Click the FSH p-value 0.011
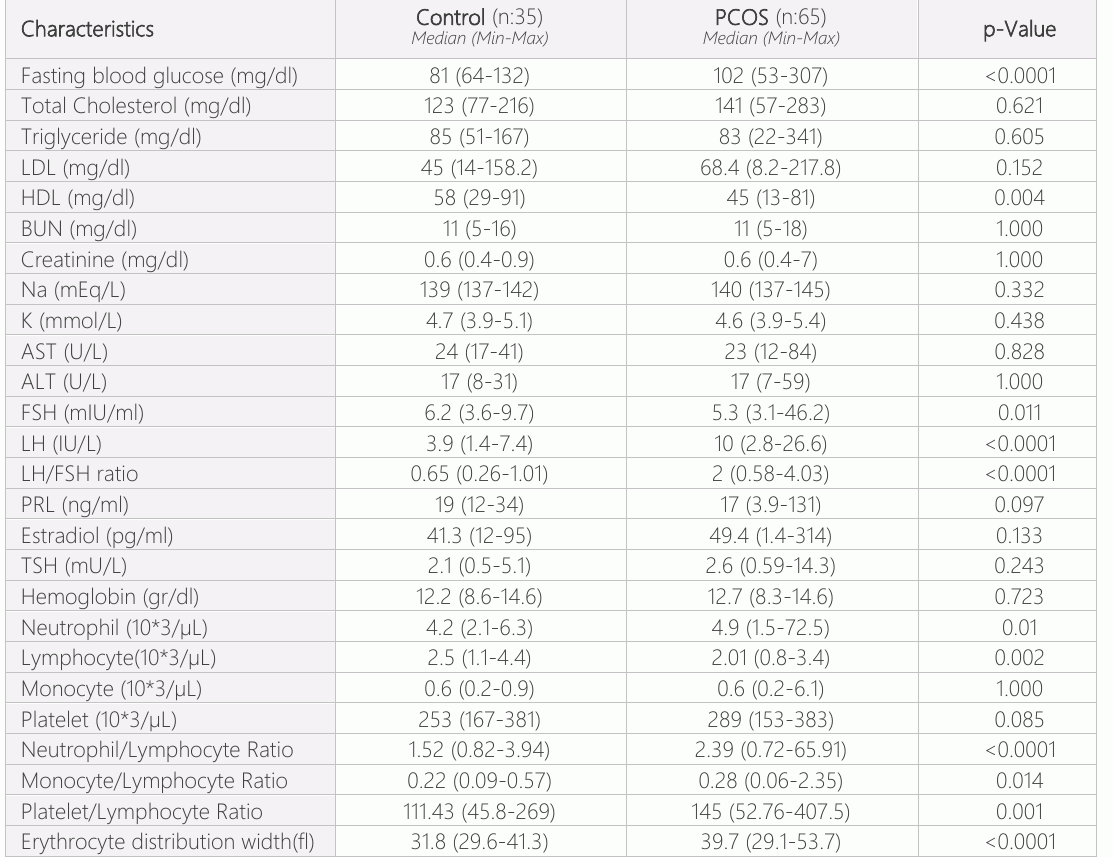 1019,413
